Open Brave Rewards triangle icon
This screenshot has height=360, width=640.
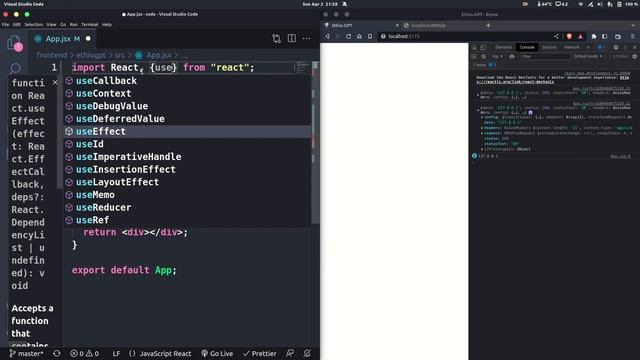tap(580, 36)
